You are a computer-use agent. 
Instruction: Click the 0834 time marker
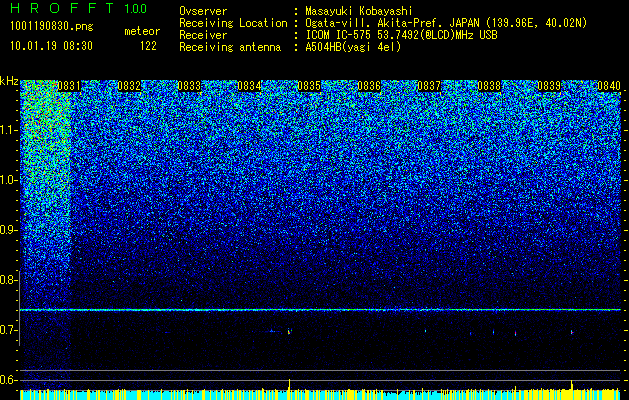click(249, 86)
